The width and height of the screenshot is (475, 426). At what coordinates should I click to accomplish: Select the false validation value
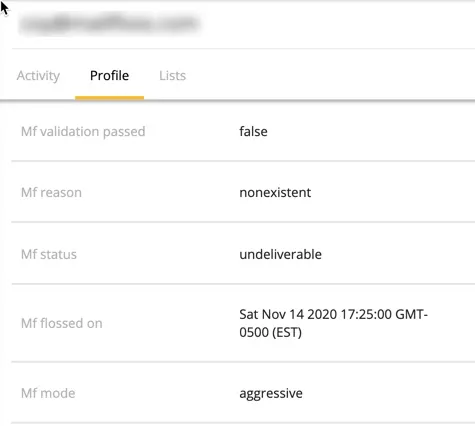pyautogui.click(x=253, y=131)
